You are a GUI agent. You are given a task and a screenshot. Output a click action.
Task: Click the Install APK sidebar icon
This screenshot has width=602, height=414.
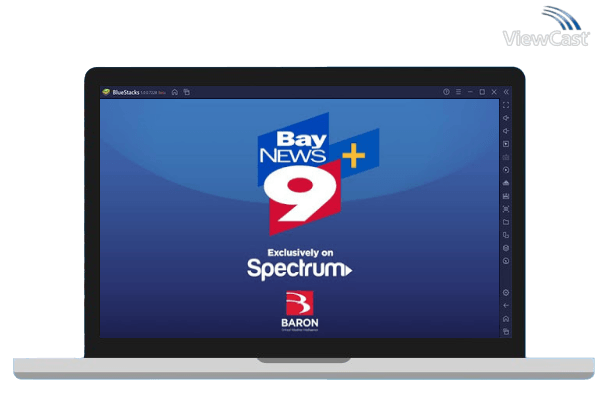pyautogui.click(x=506, y=183)
